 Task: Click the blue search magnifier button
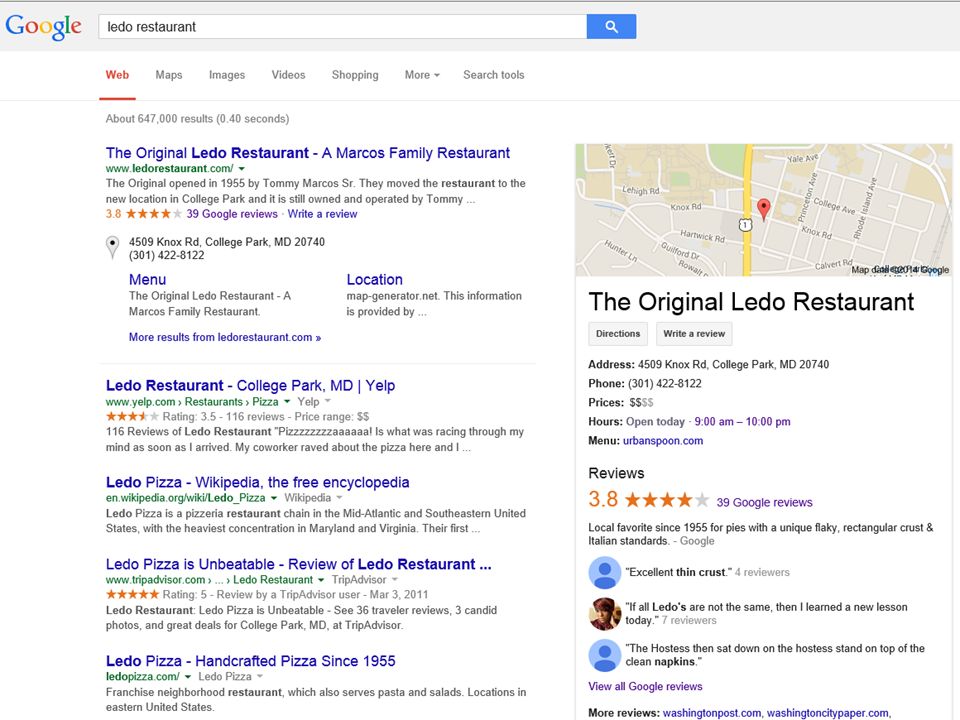611,26
